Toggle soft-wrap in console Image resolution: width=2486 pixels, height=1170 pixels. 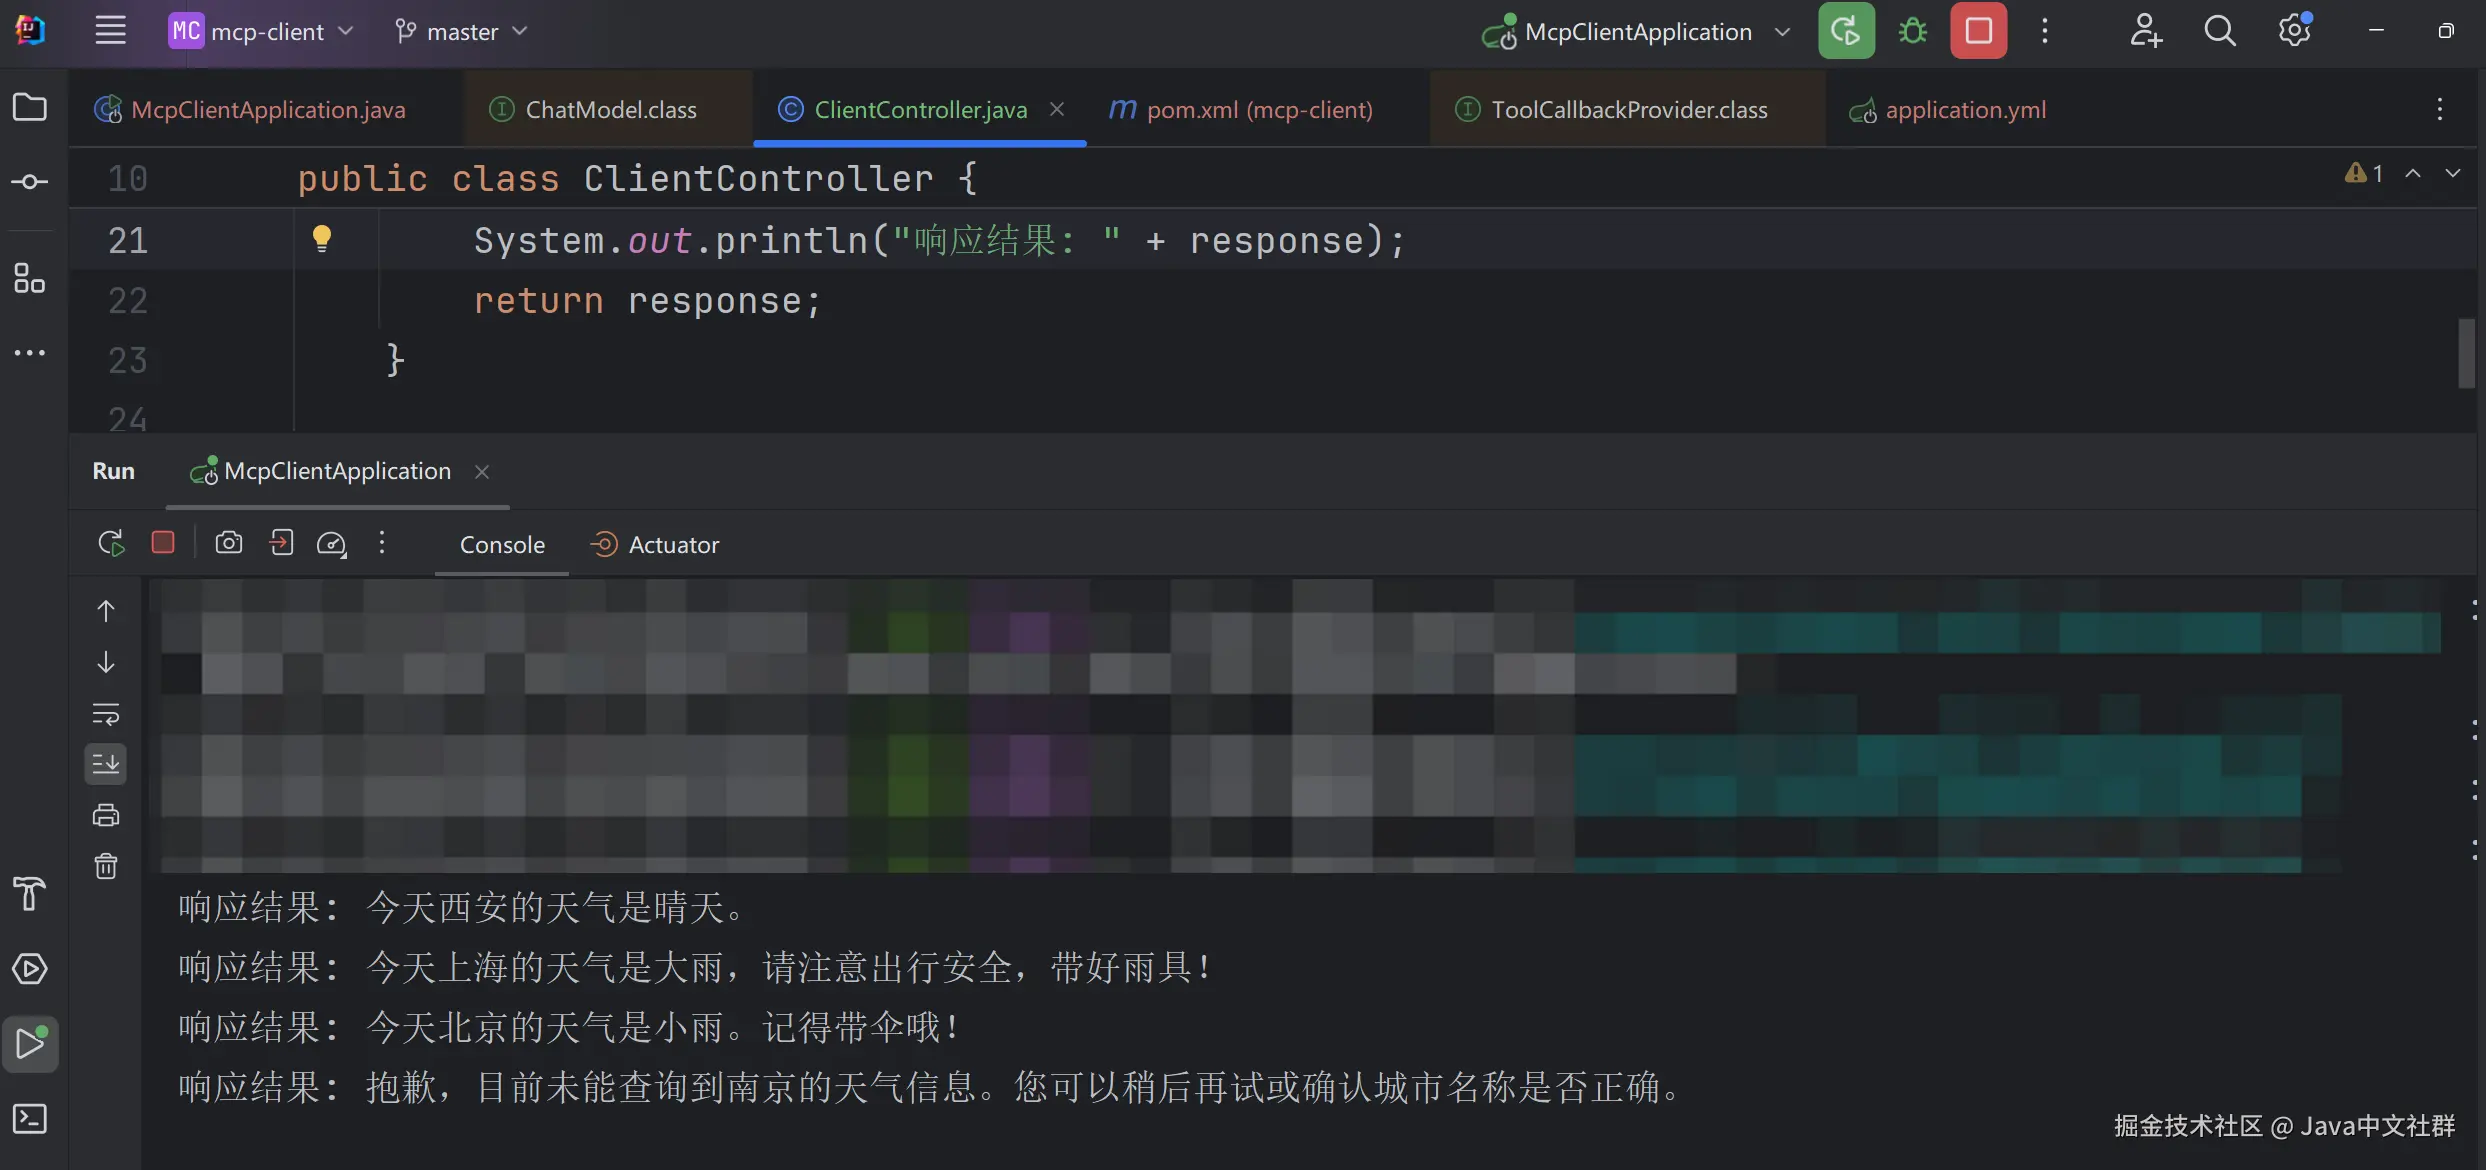click(106, 714)
